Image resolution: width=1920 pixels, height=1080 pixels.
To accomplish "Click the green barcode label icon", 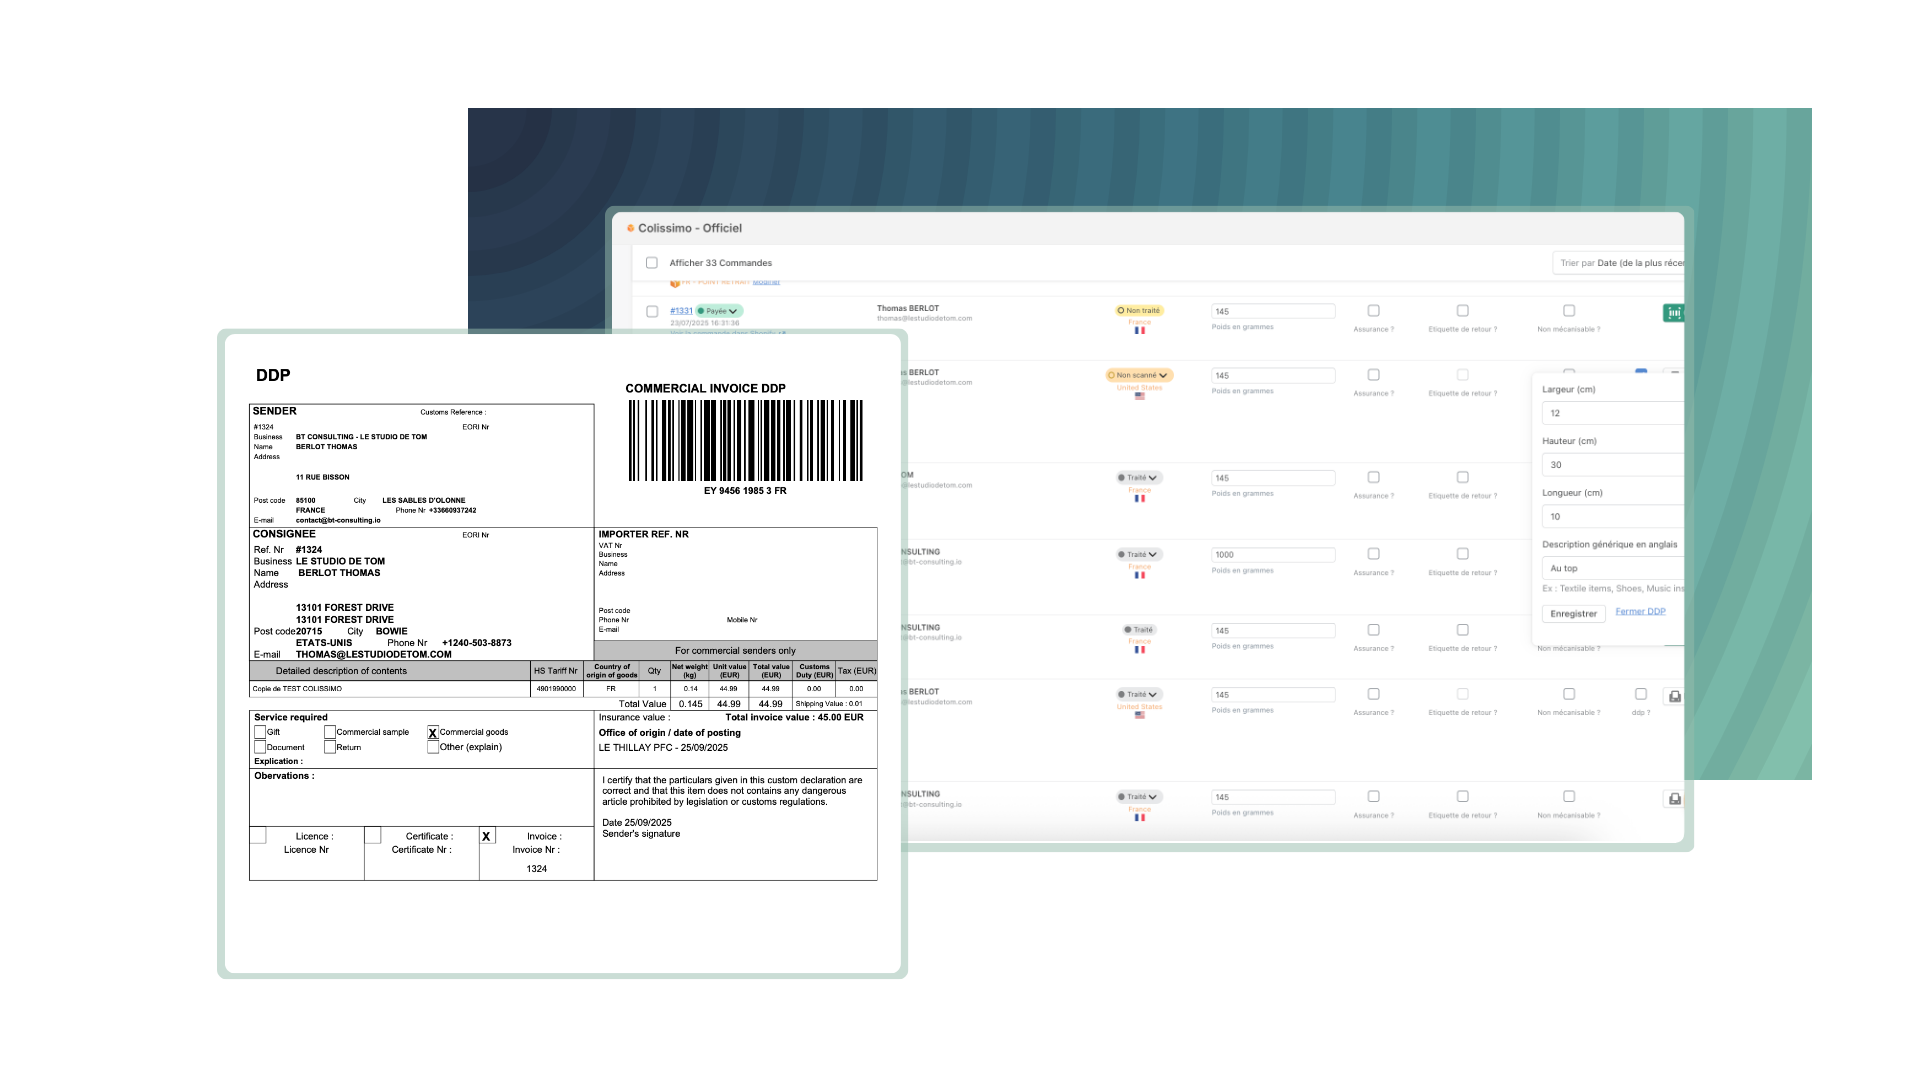I will (1673, 313).
